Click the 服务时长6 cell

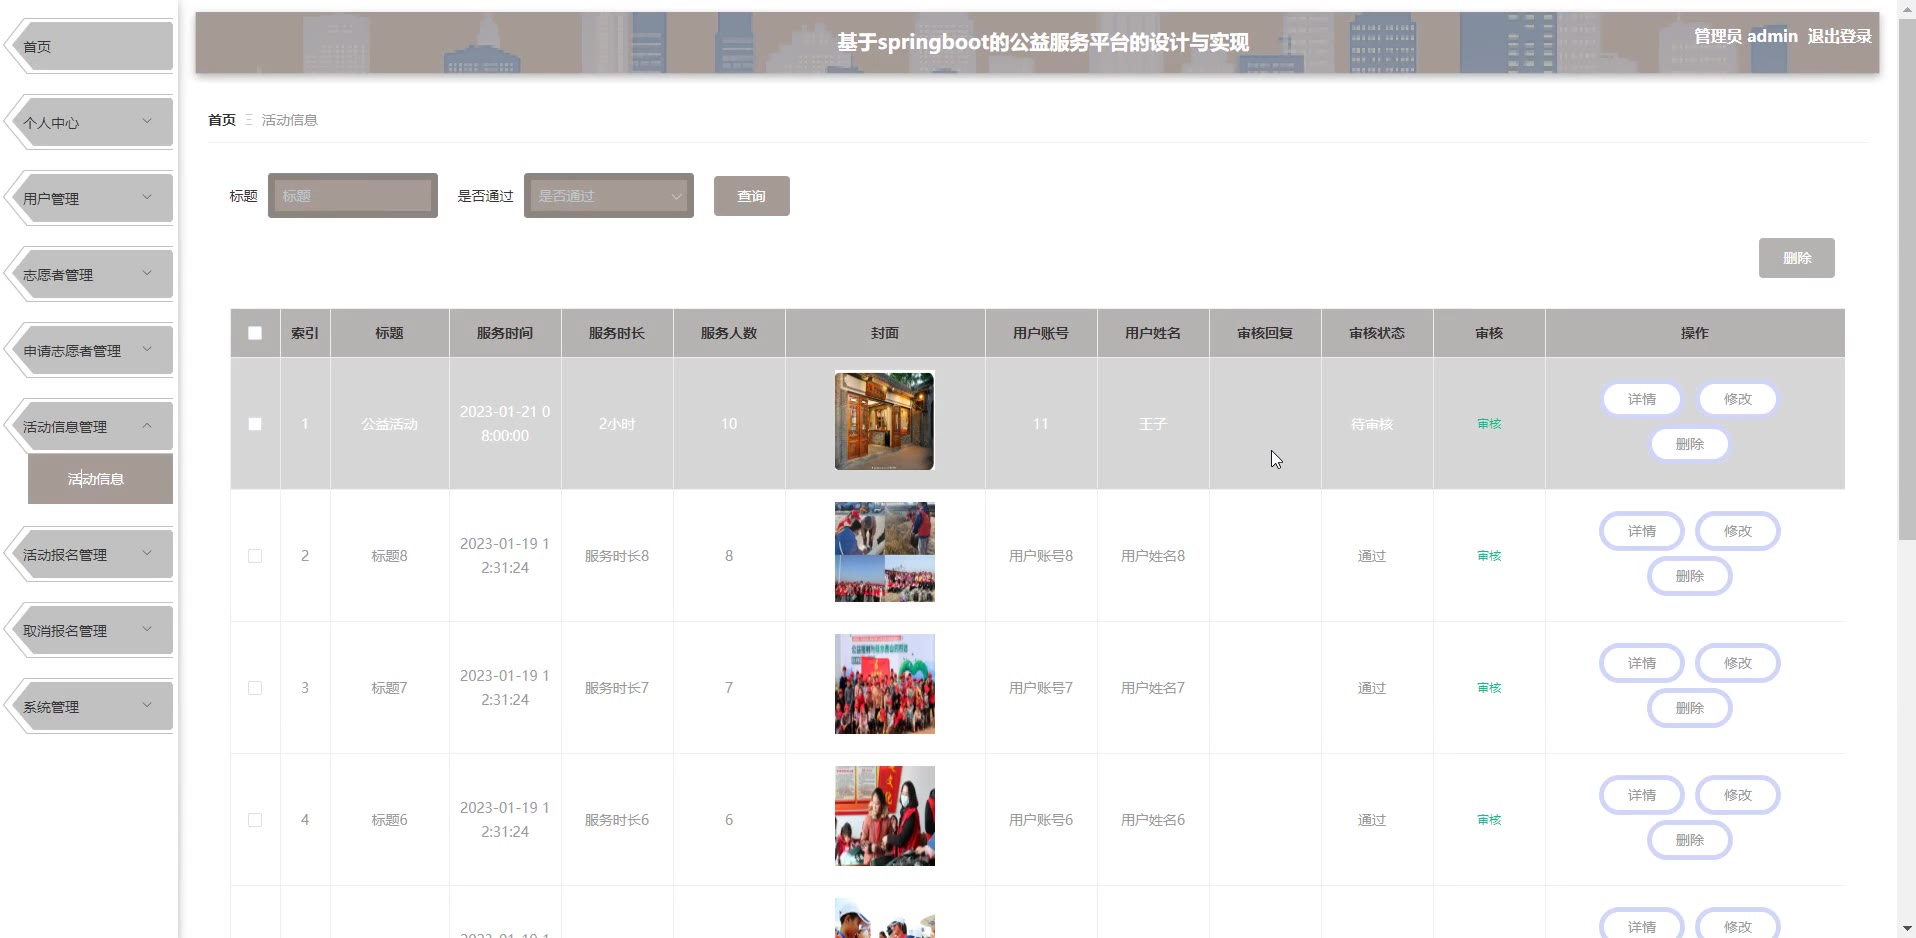(x=617, y=820)
